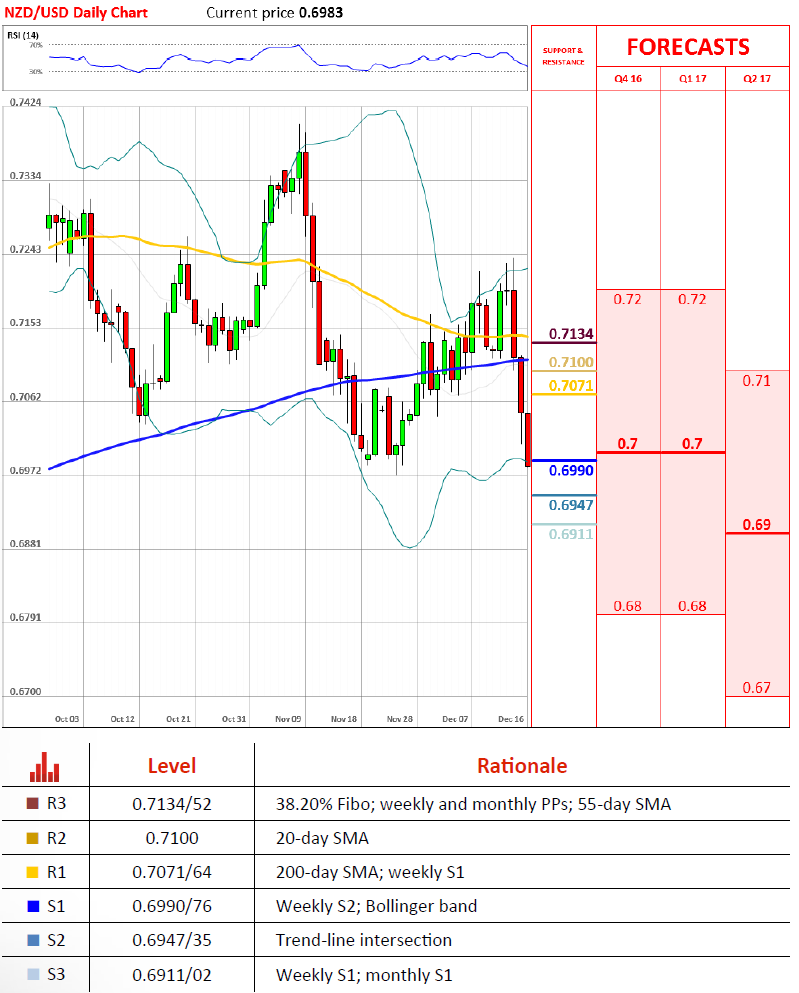Open the Q4 16 forecast column header
This screenshot has width=799, height=993.
tap(627, 78)
